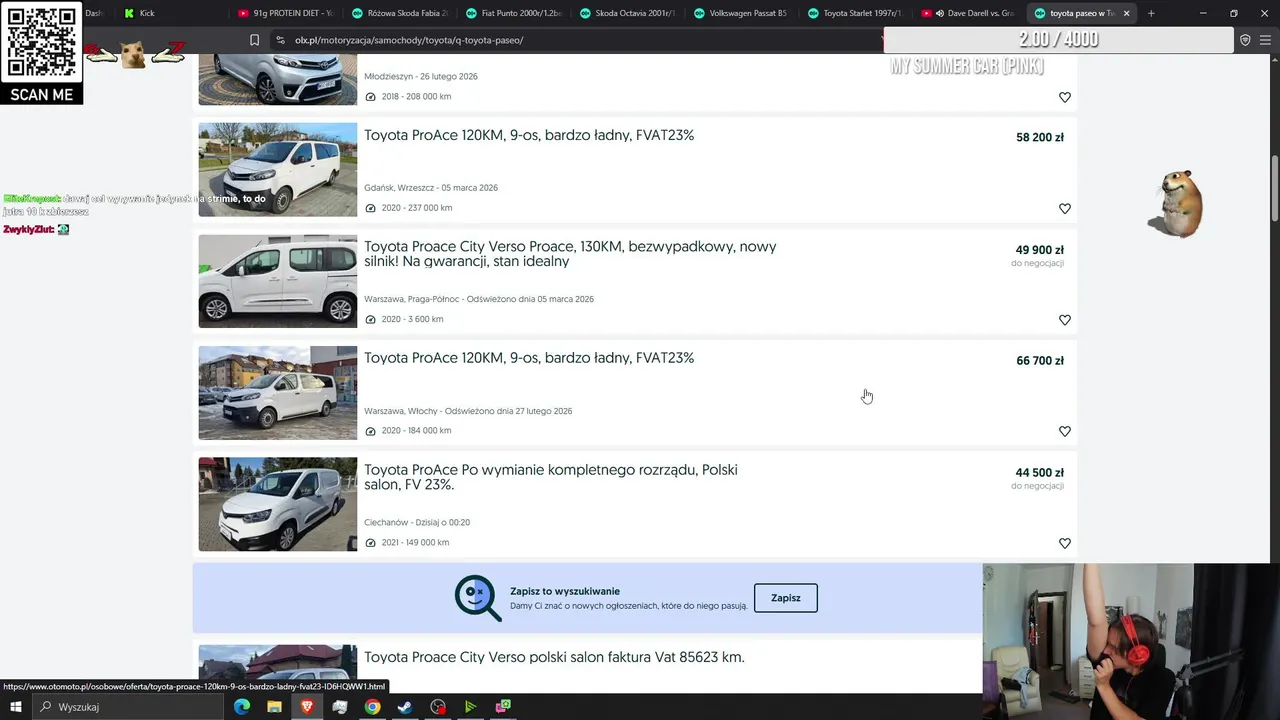This screenshot has width=1280, height=720.
Task: Open Steam from the taskbar
Action: tap(405, 707)
